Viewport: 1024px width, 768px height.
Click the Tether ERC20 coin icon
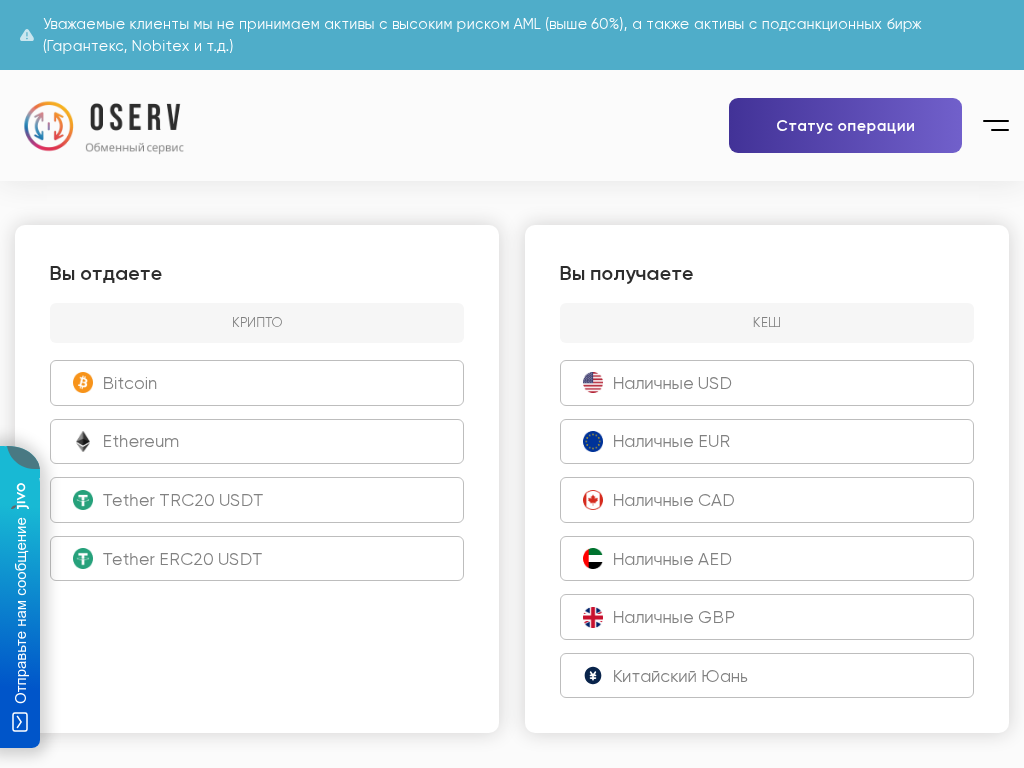pos(83,559)
